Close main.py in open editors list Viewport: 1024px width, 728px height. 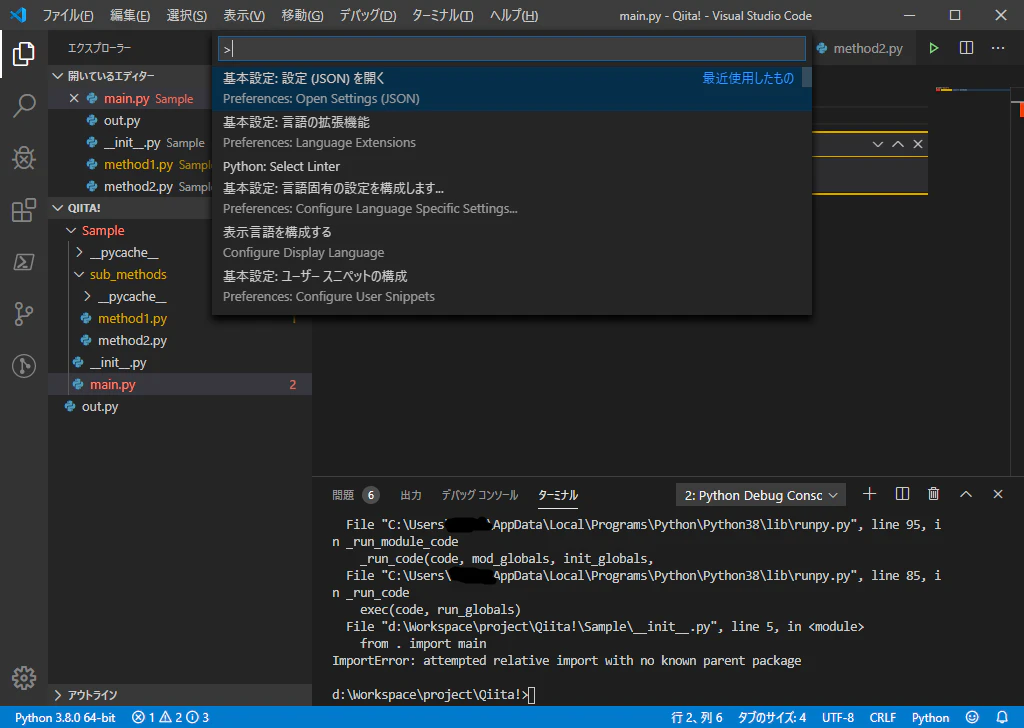click(74, 99)
